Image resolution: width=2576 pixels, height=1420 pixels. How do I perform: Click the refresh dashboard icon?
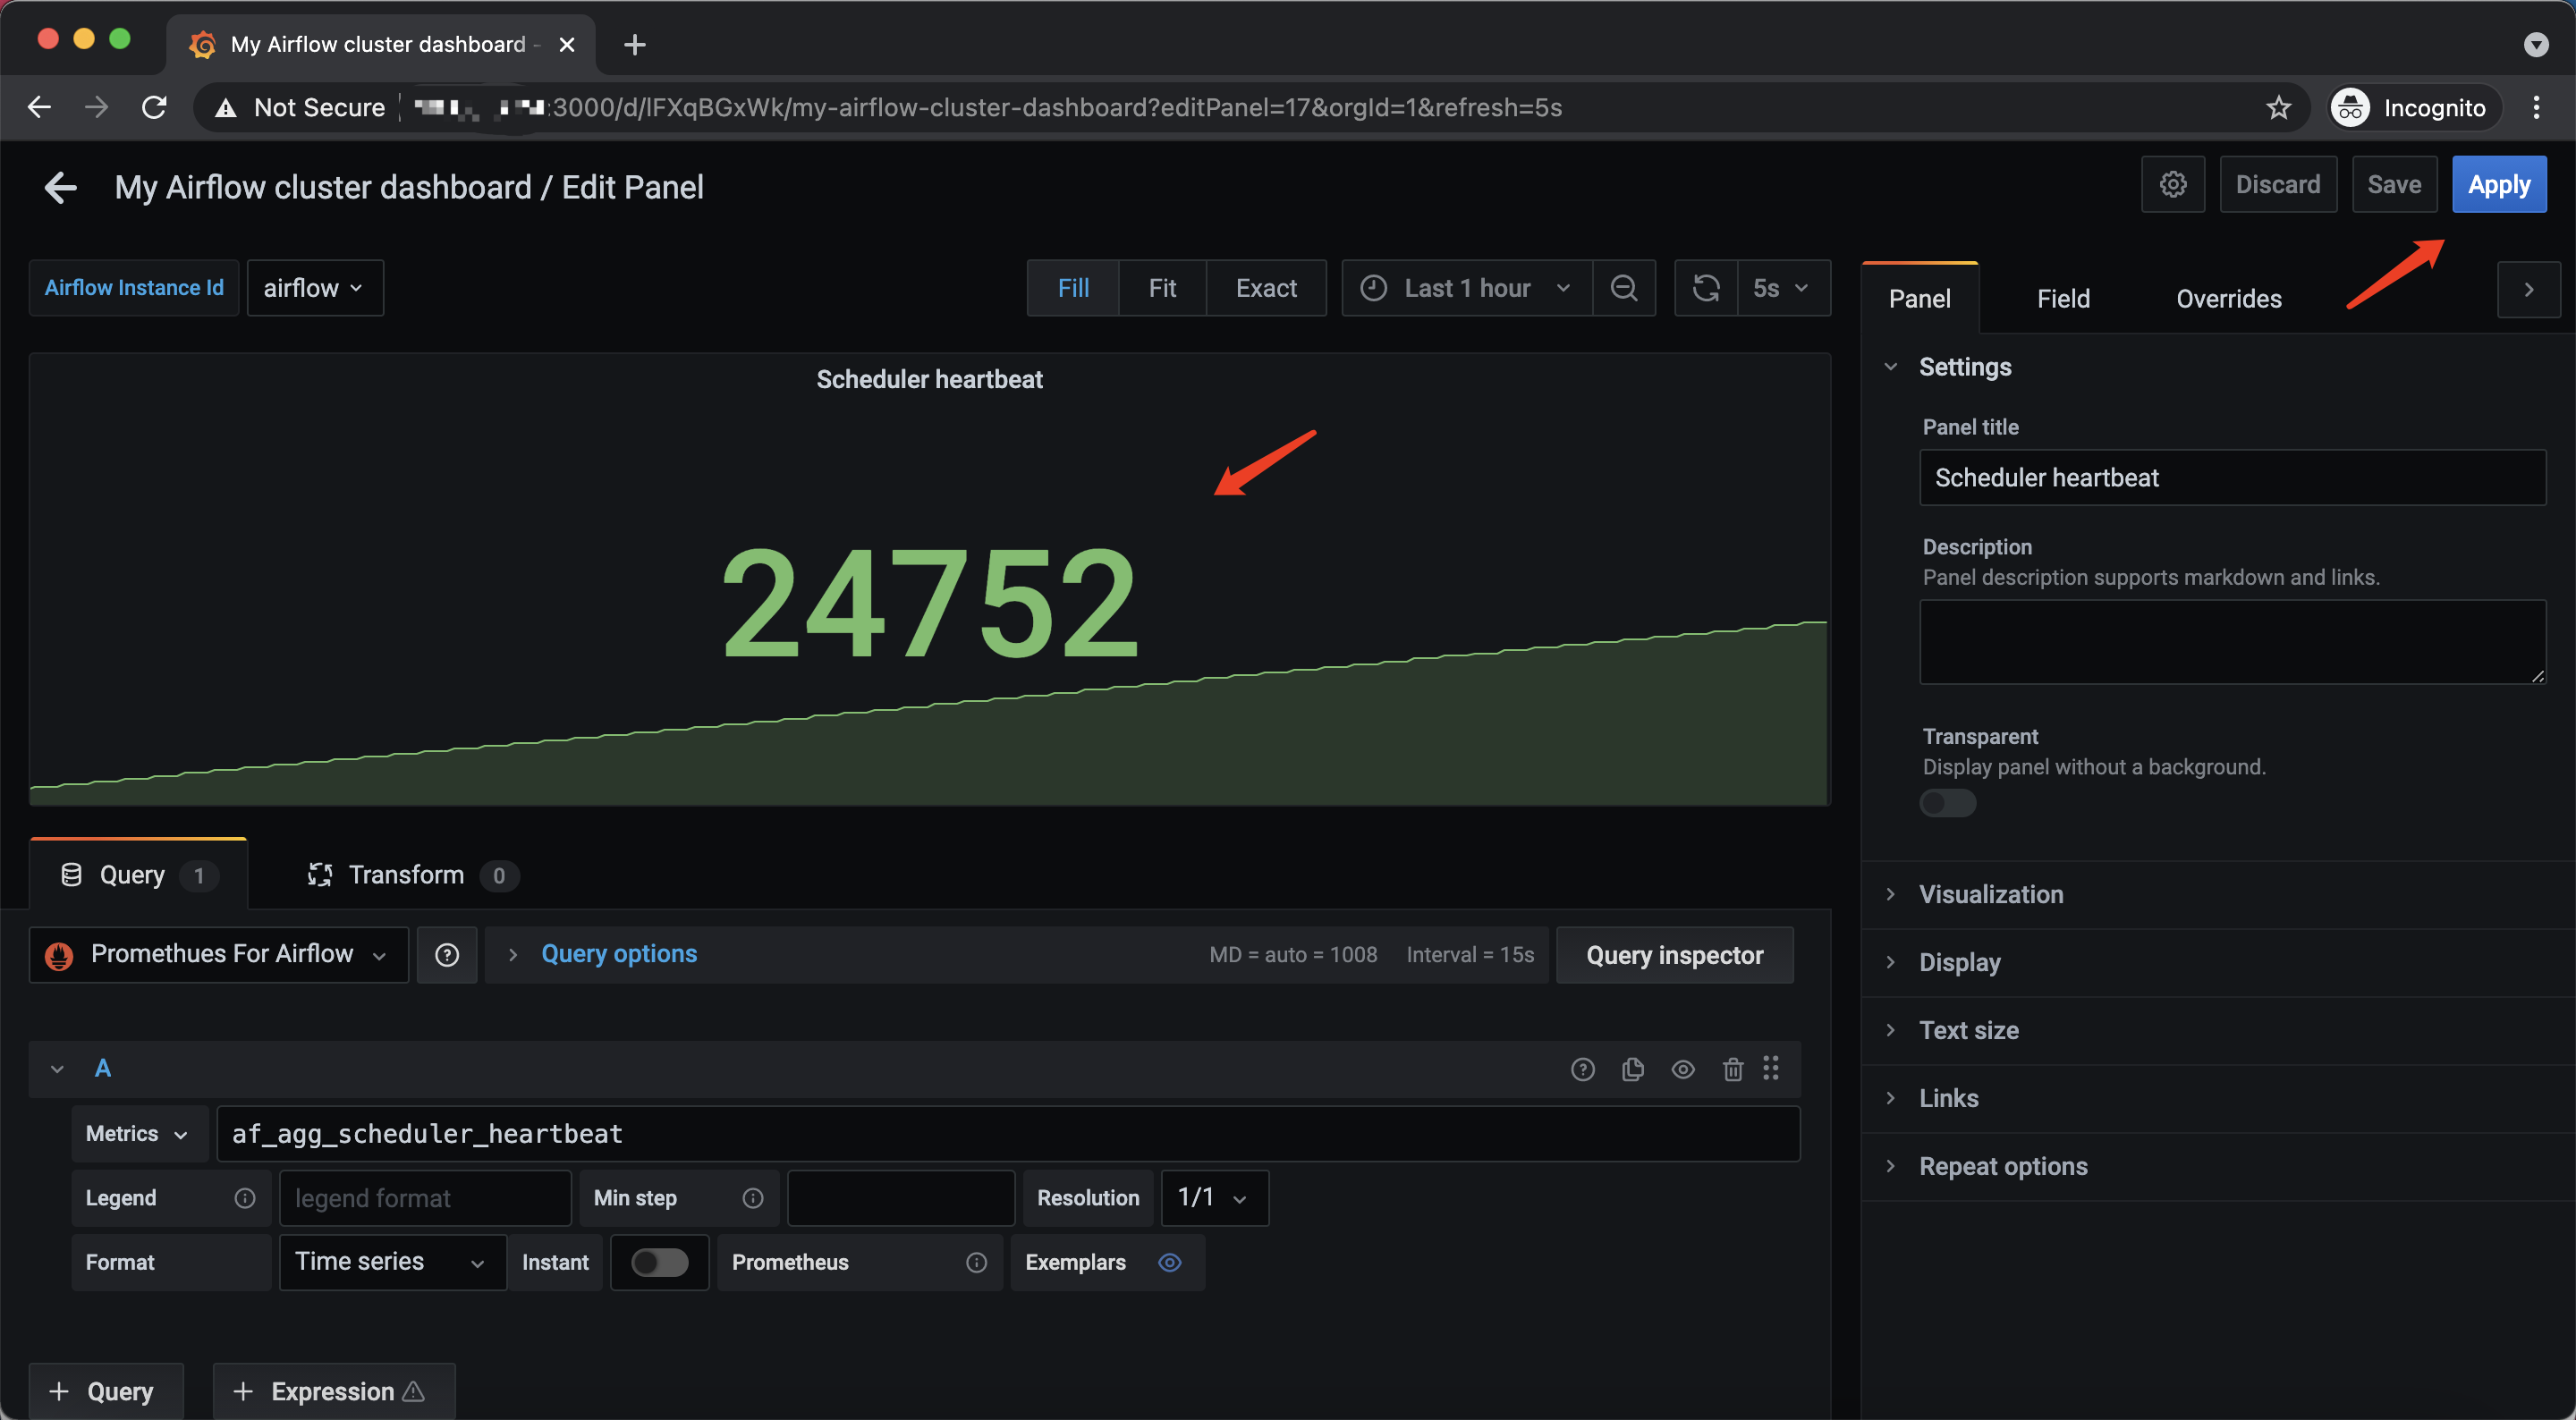[x=1706, y=288]
